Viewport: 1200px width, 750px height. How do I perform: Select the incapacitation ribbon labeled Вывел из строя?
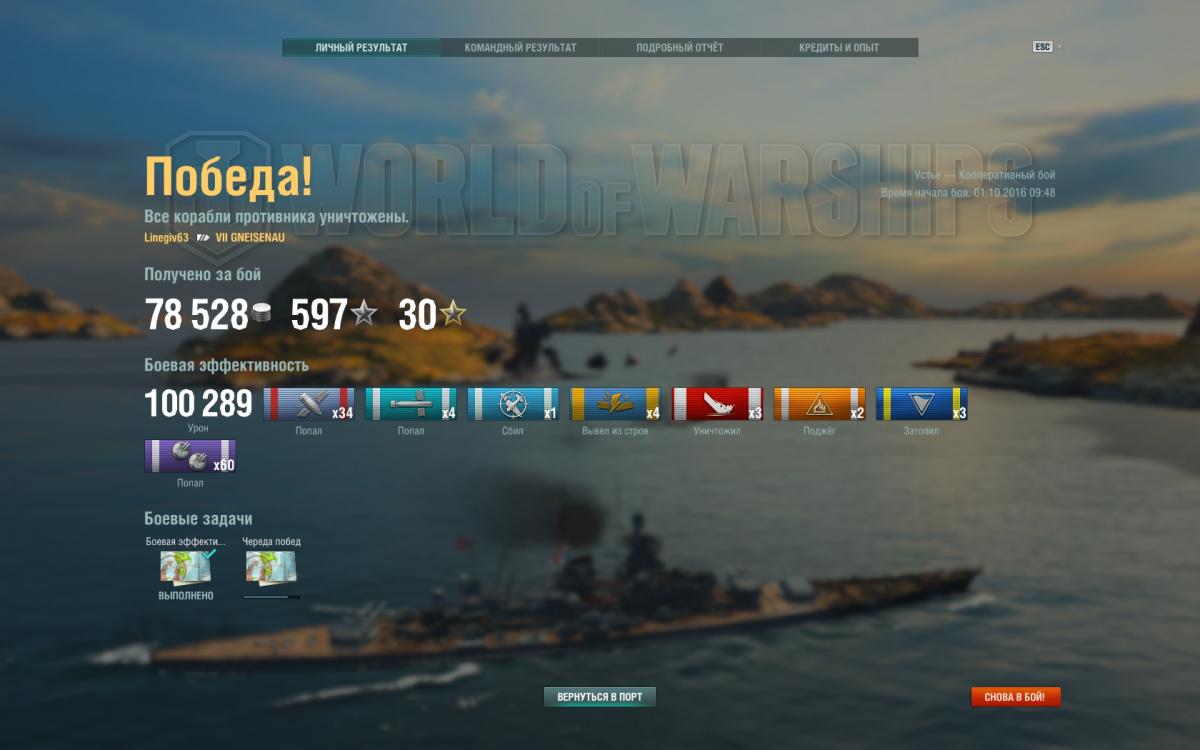(x=615, y=404)
